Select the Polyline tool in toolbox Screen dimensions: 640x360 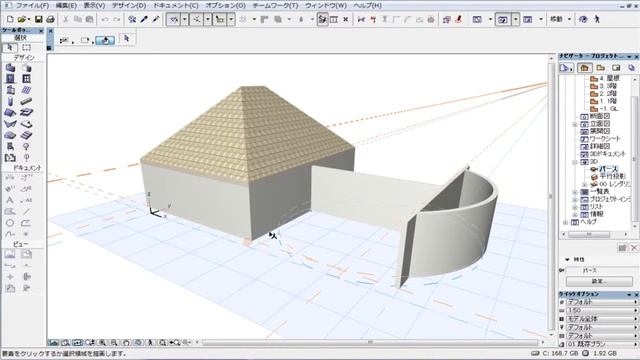click(27, 223)
